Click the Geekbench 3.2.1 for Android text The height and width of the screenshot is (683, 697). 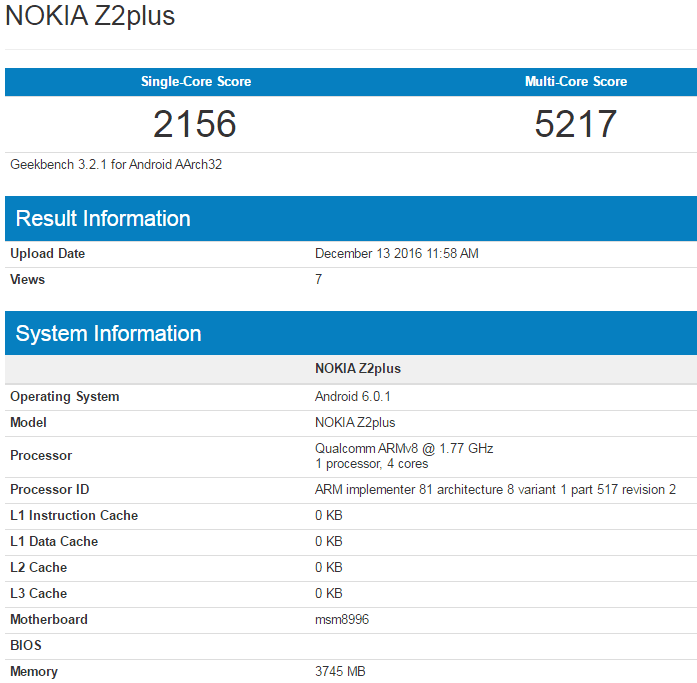pyautogui.click(x=116, y=164)
